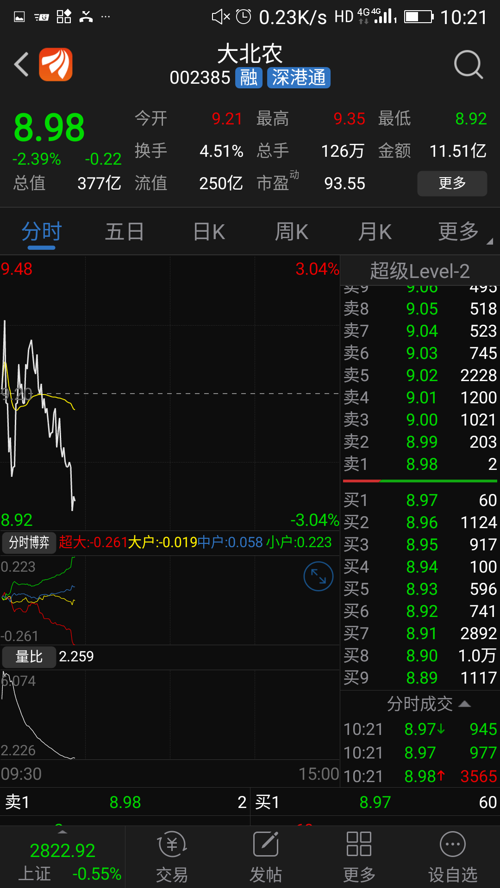
Task: Open the orange app logo icon
Action: click(x=55, y=65)
